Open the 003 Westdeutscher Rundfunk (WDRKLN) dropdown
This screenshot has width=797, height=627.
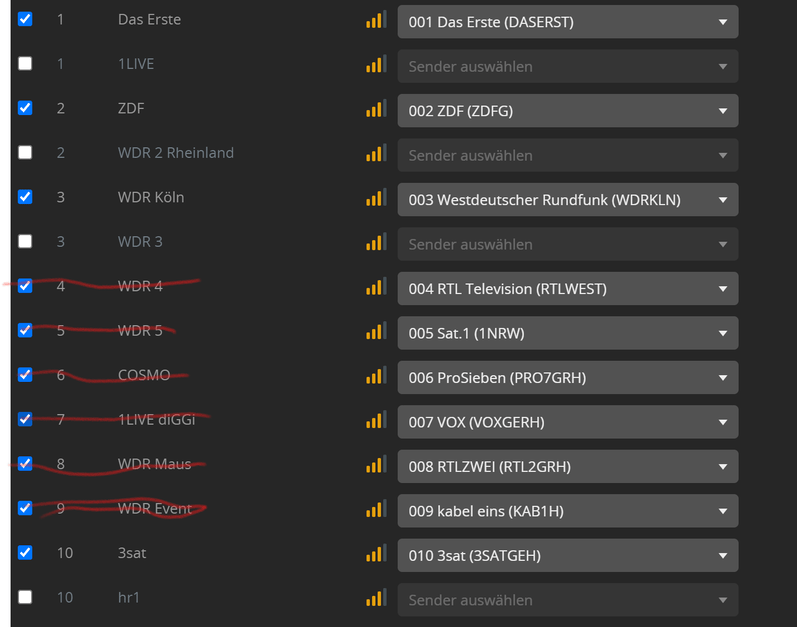point(568,200)
